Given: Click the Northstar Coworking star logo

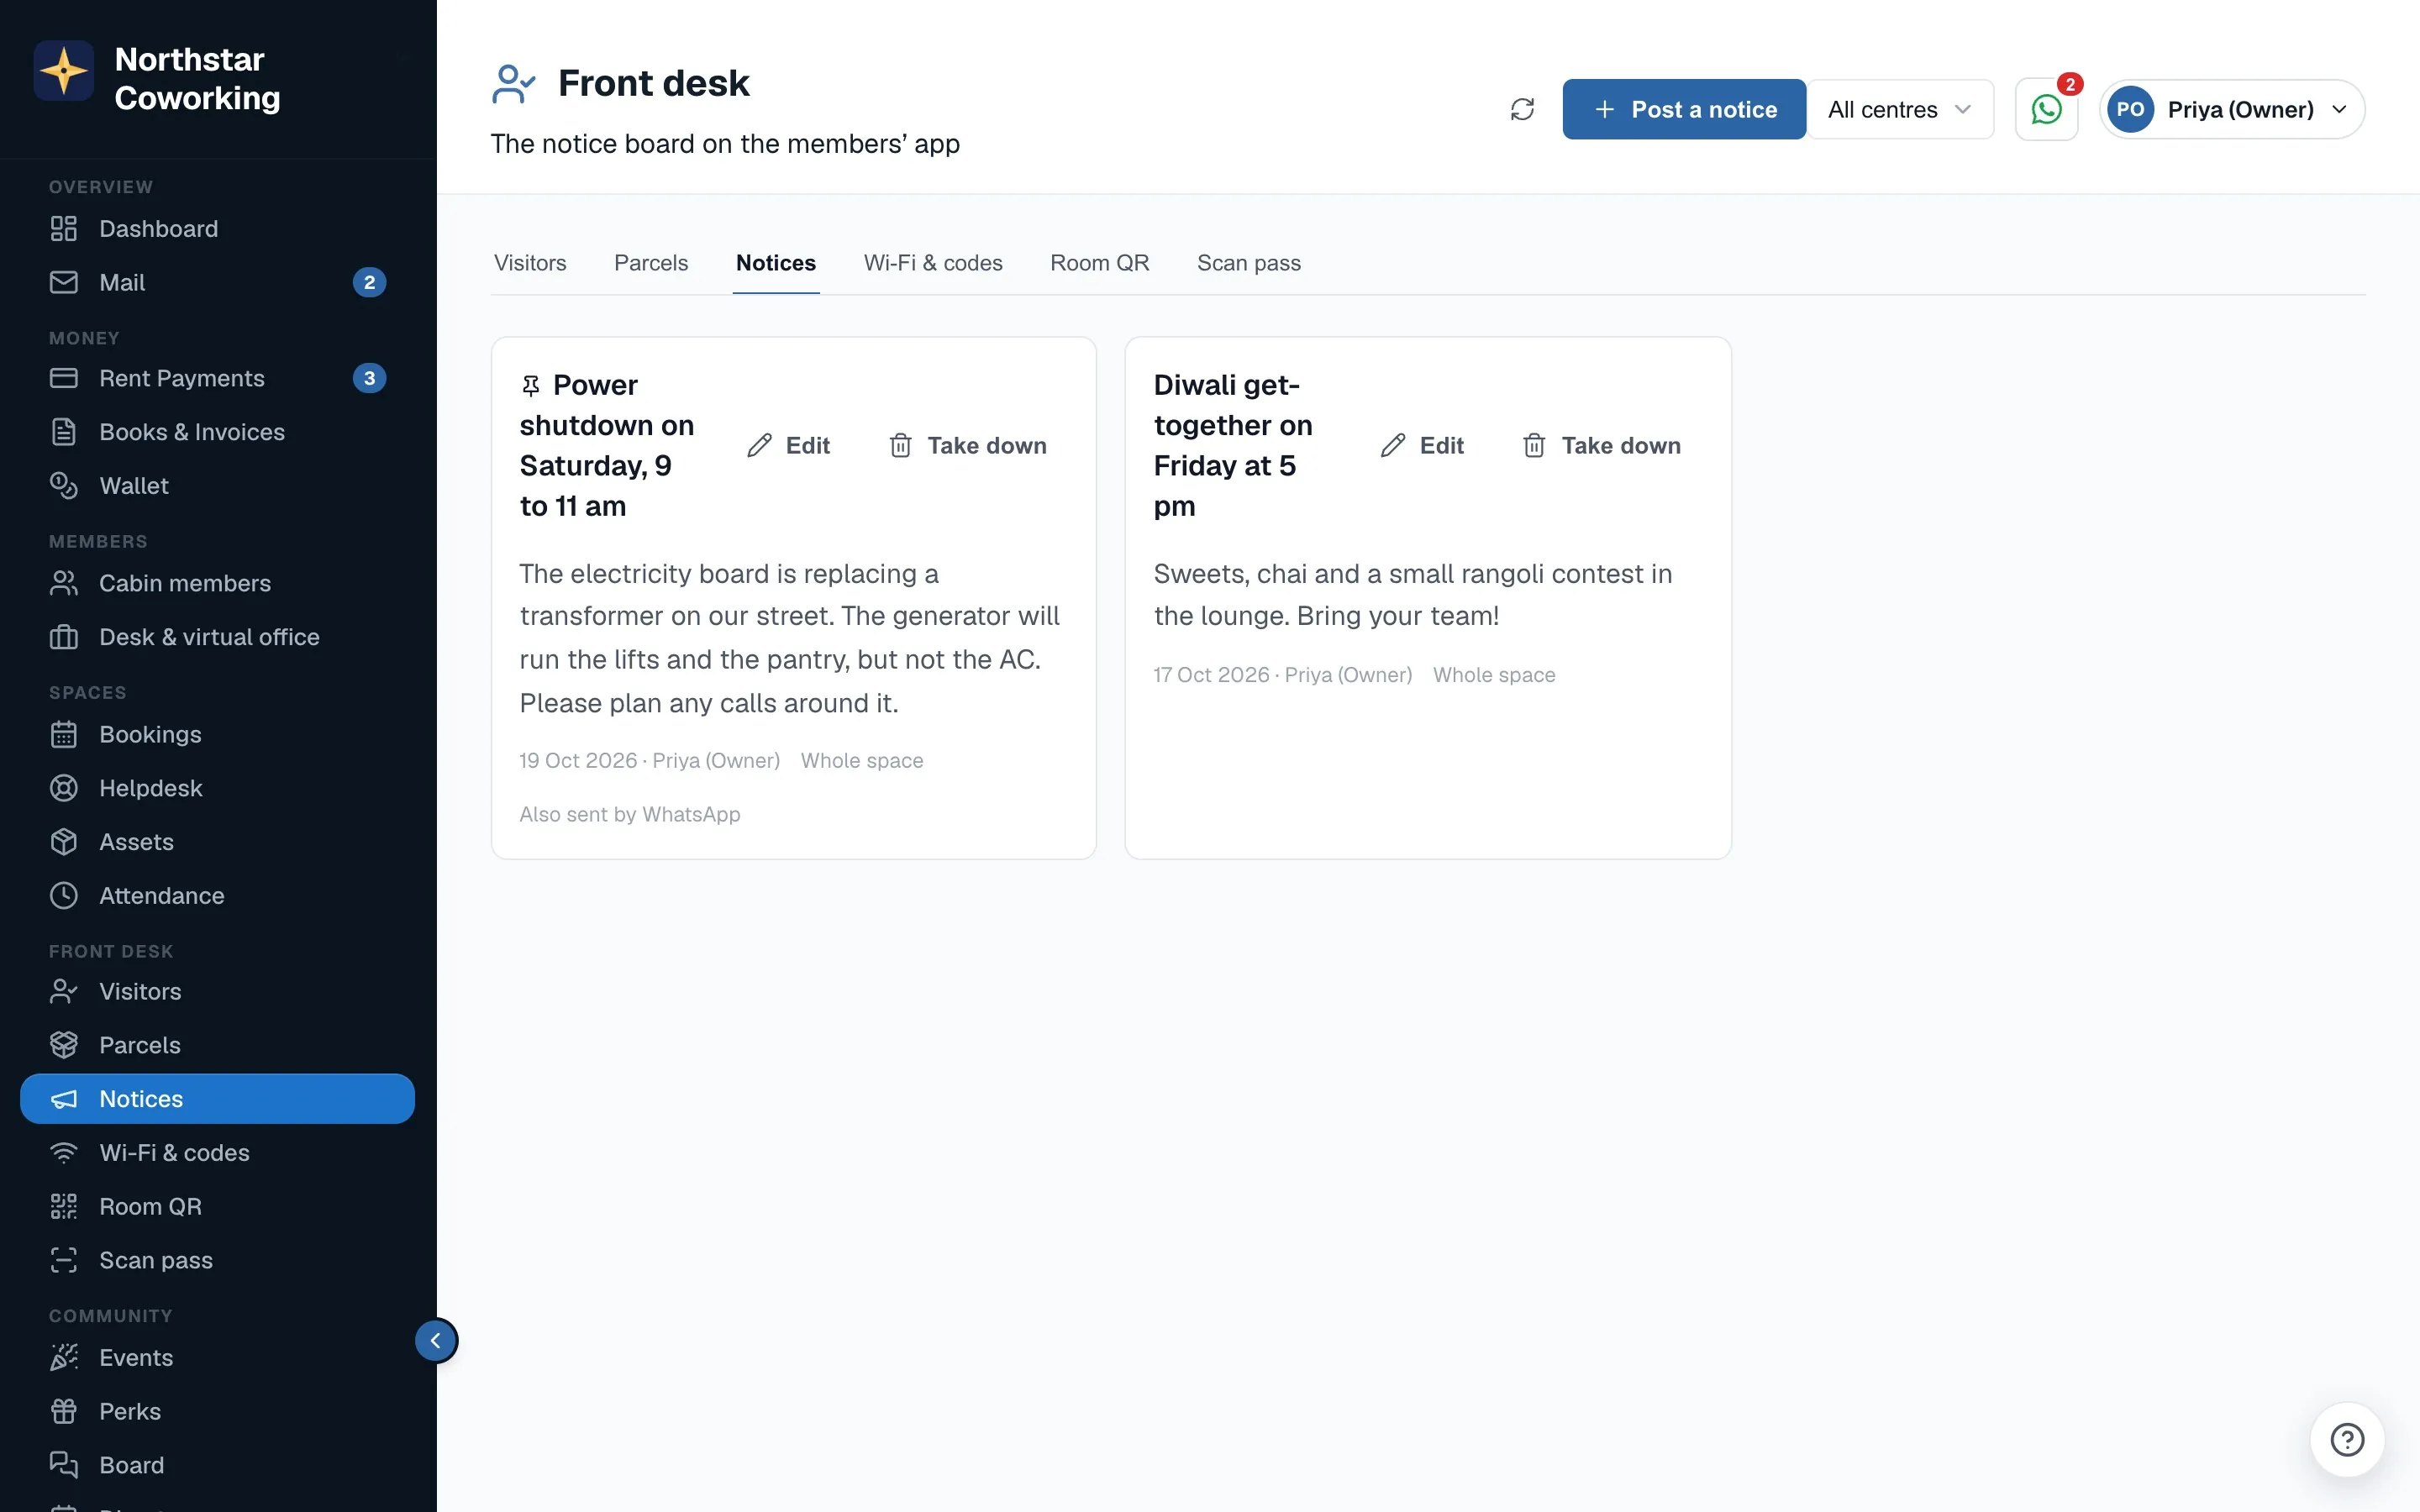Looking at the screenshot, I should pyautogui.click(x=64, y=71).
